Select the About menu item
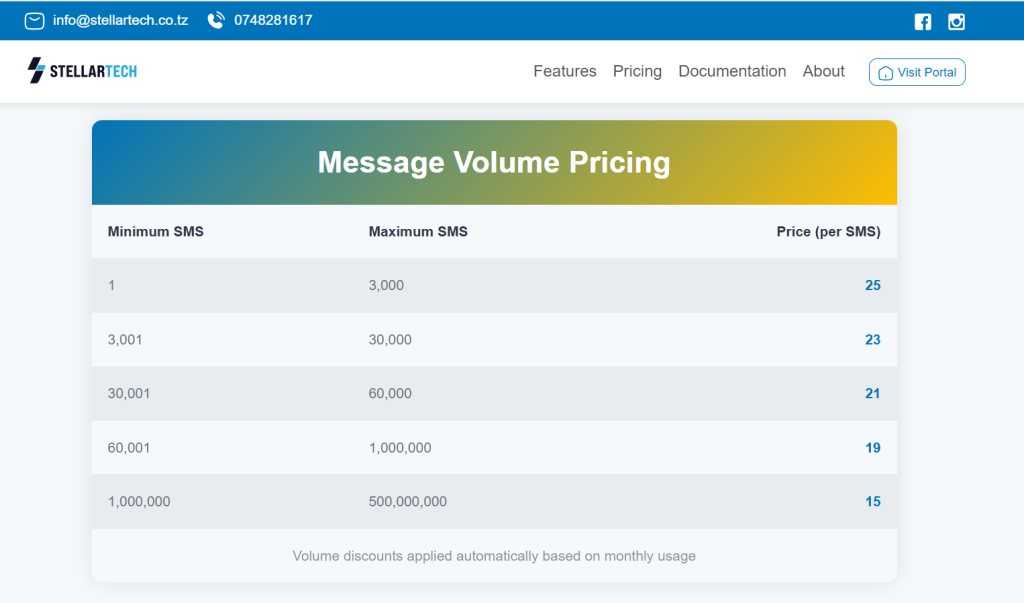This screenshot has width=1024, height=603. tap(823, 71)
